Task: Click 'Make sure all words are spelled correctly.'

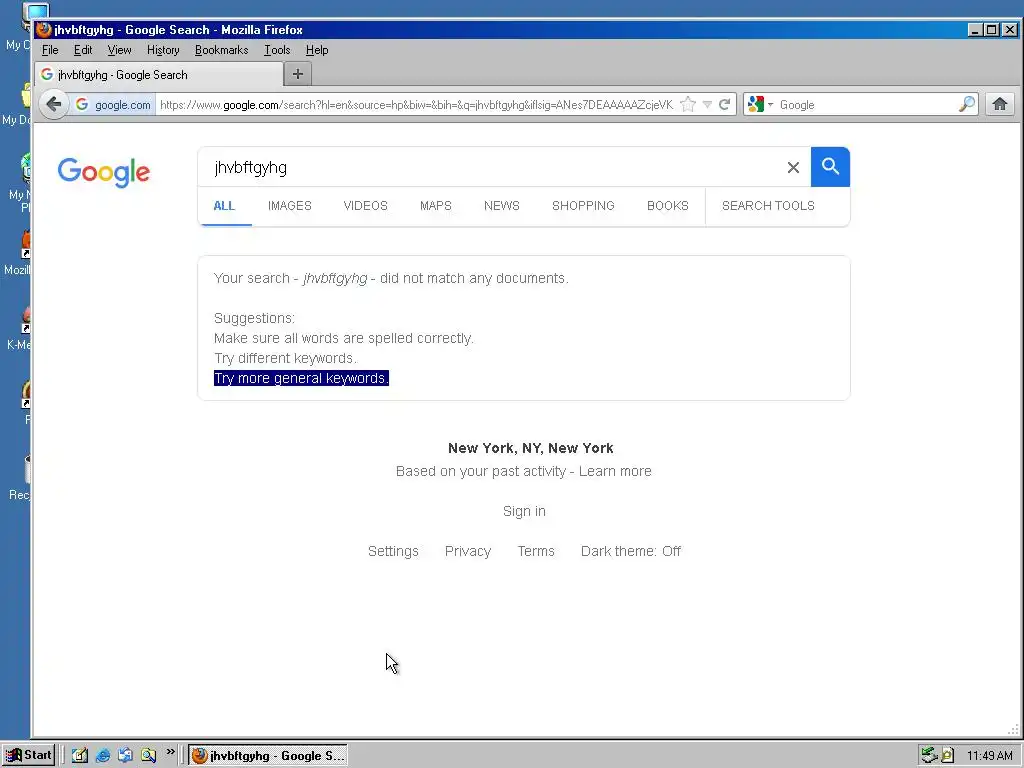Action: 344,338
